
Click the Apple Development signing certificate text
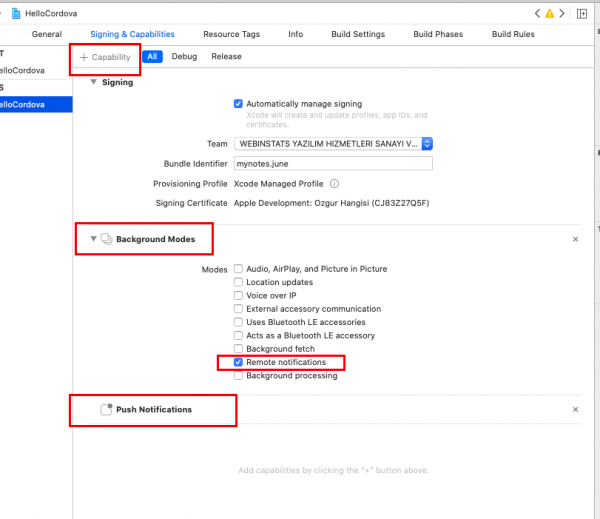pos(331,203)
